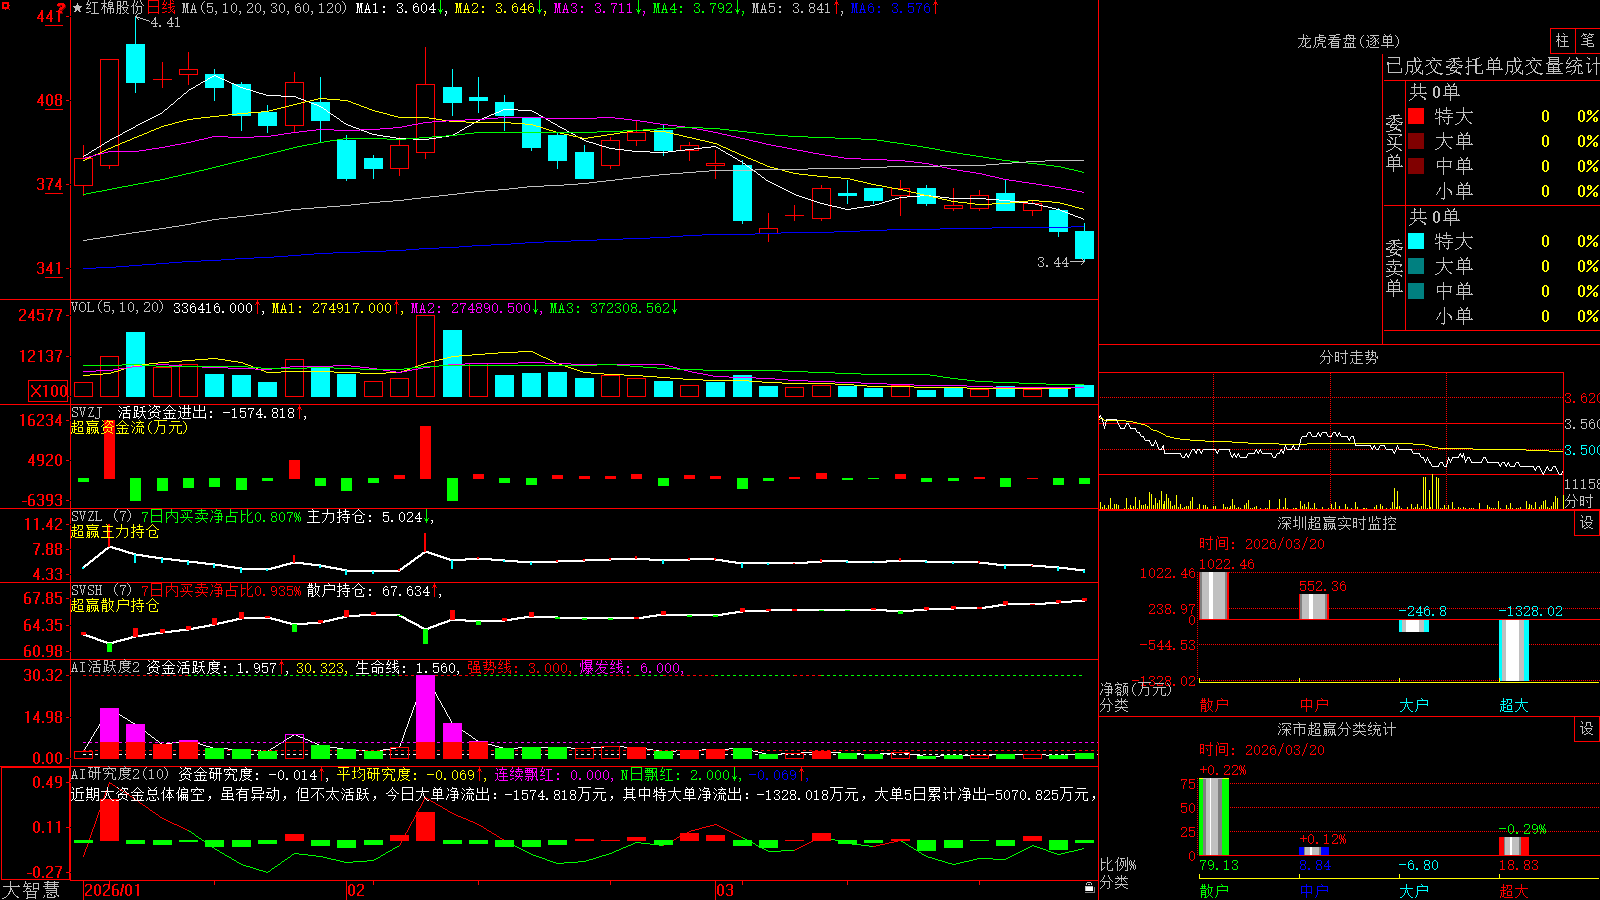Click the 时间: 2026/03/20 in 深圳超赢实时监控

tap(1262, 544)
